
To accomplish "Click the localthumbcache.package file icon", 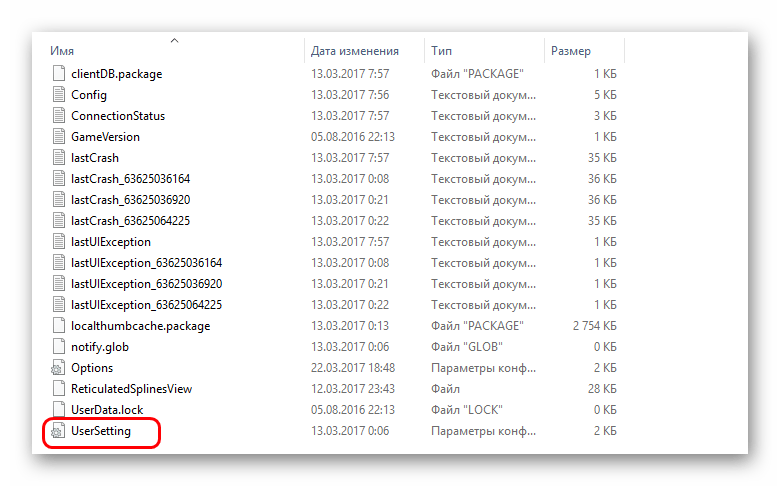I will coord(59,325).
